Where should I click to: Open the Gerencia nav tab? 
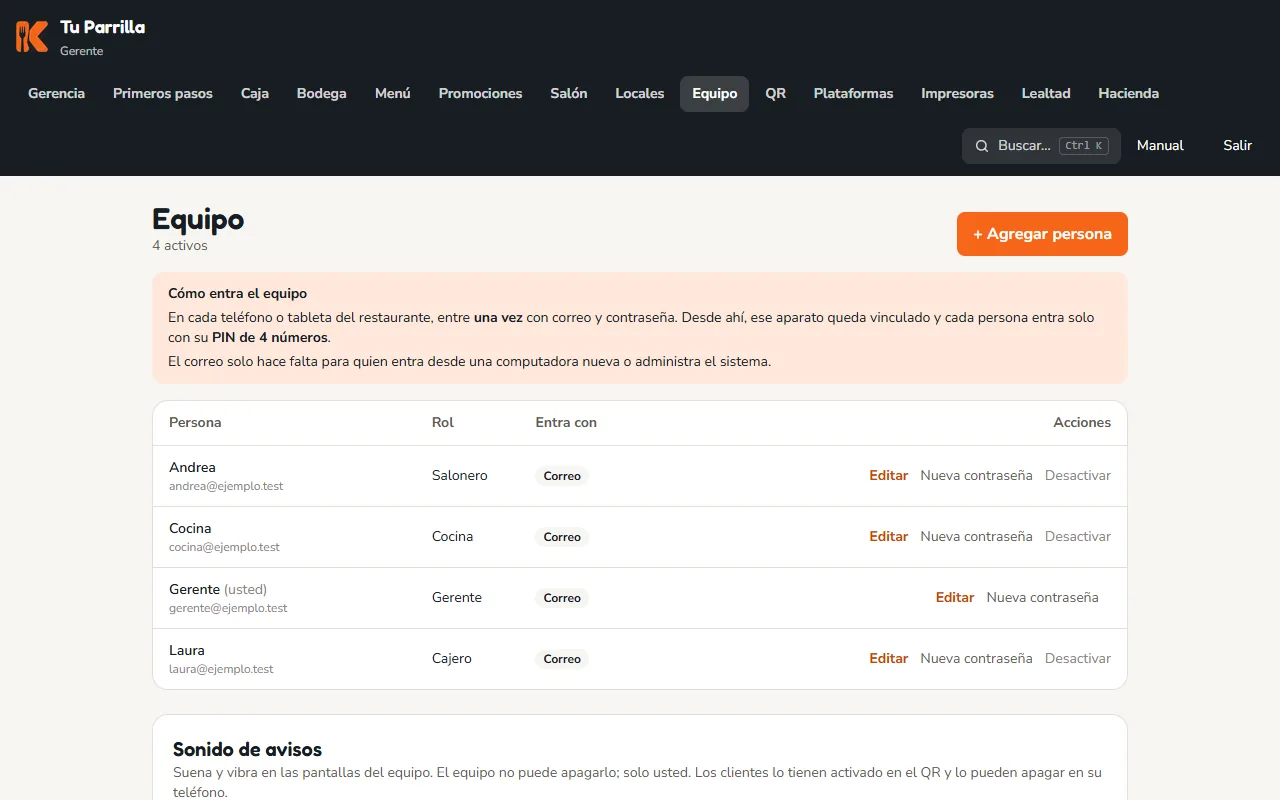pyautogui.click(x=56, y=94)
